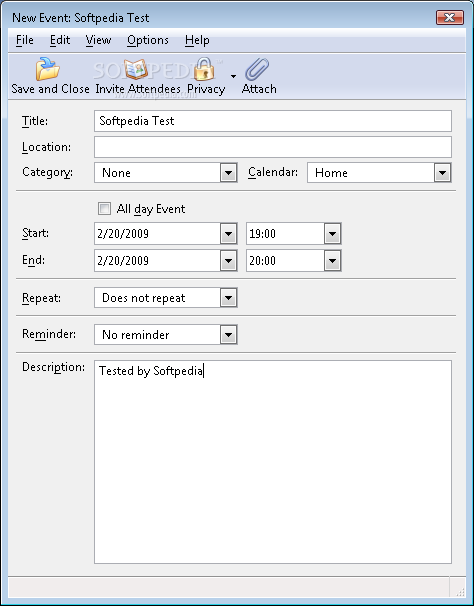Open the File menu
Screen dimensions: 474x606
point(25,40)
